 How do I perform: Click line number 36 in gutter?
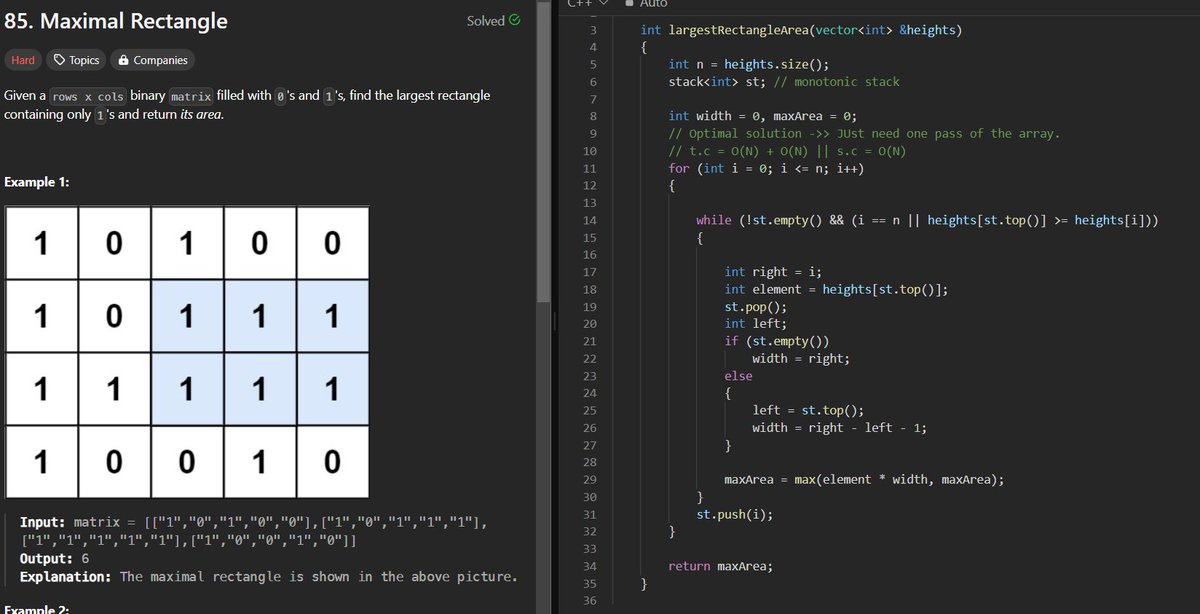click(589, 601)
